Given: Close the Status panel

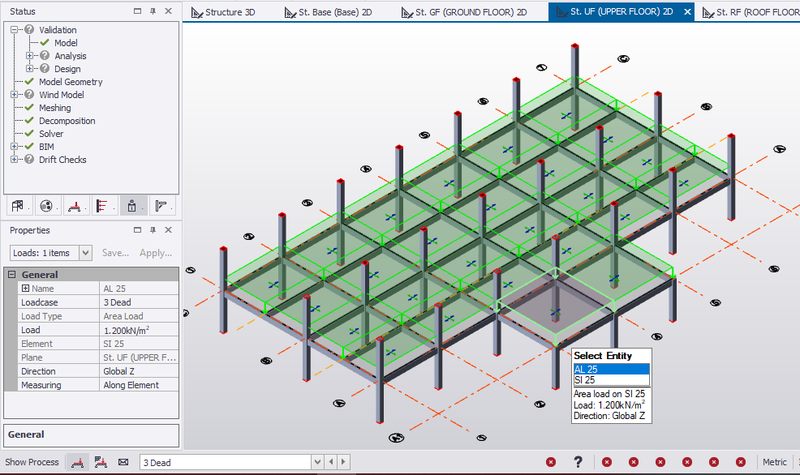Looking at the screenshot, I should click(168, 11).
